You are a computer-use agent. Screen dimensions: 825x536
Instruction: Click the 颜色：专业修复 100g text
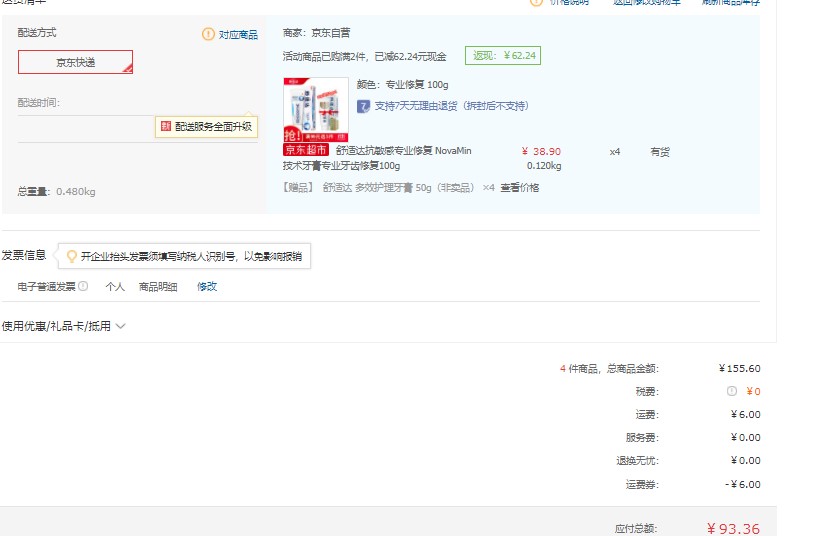click(x=403, y=85)
